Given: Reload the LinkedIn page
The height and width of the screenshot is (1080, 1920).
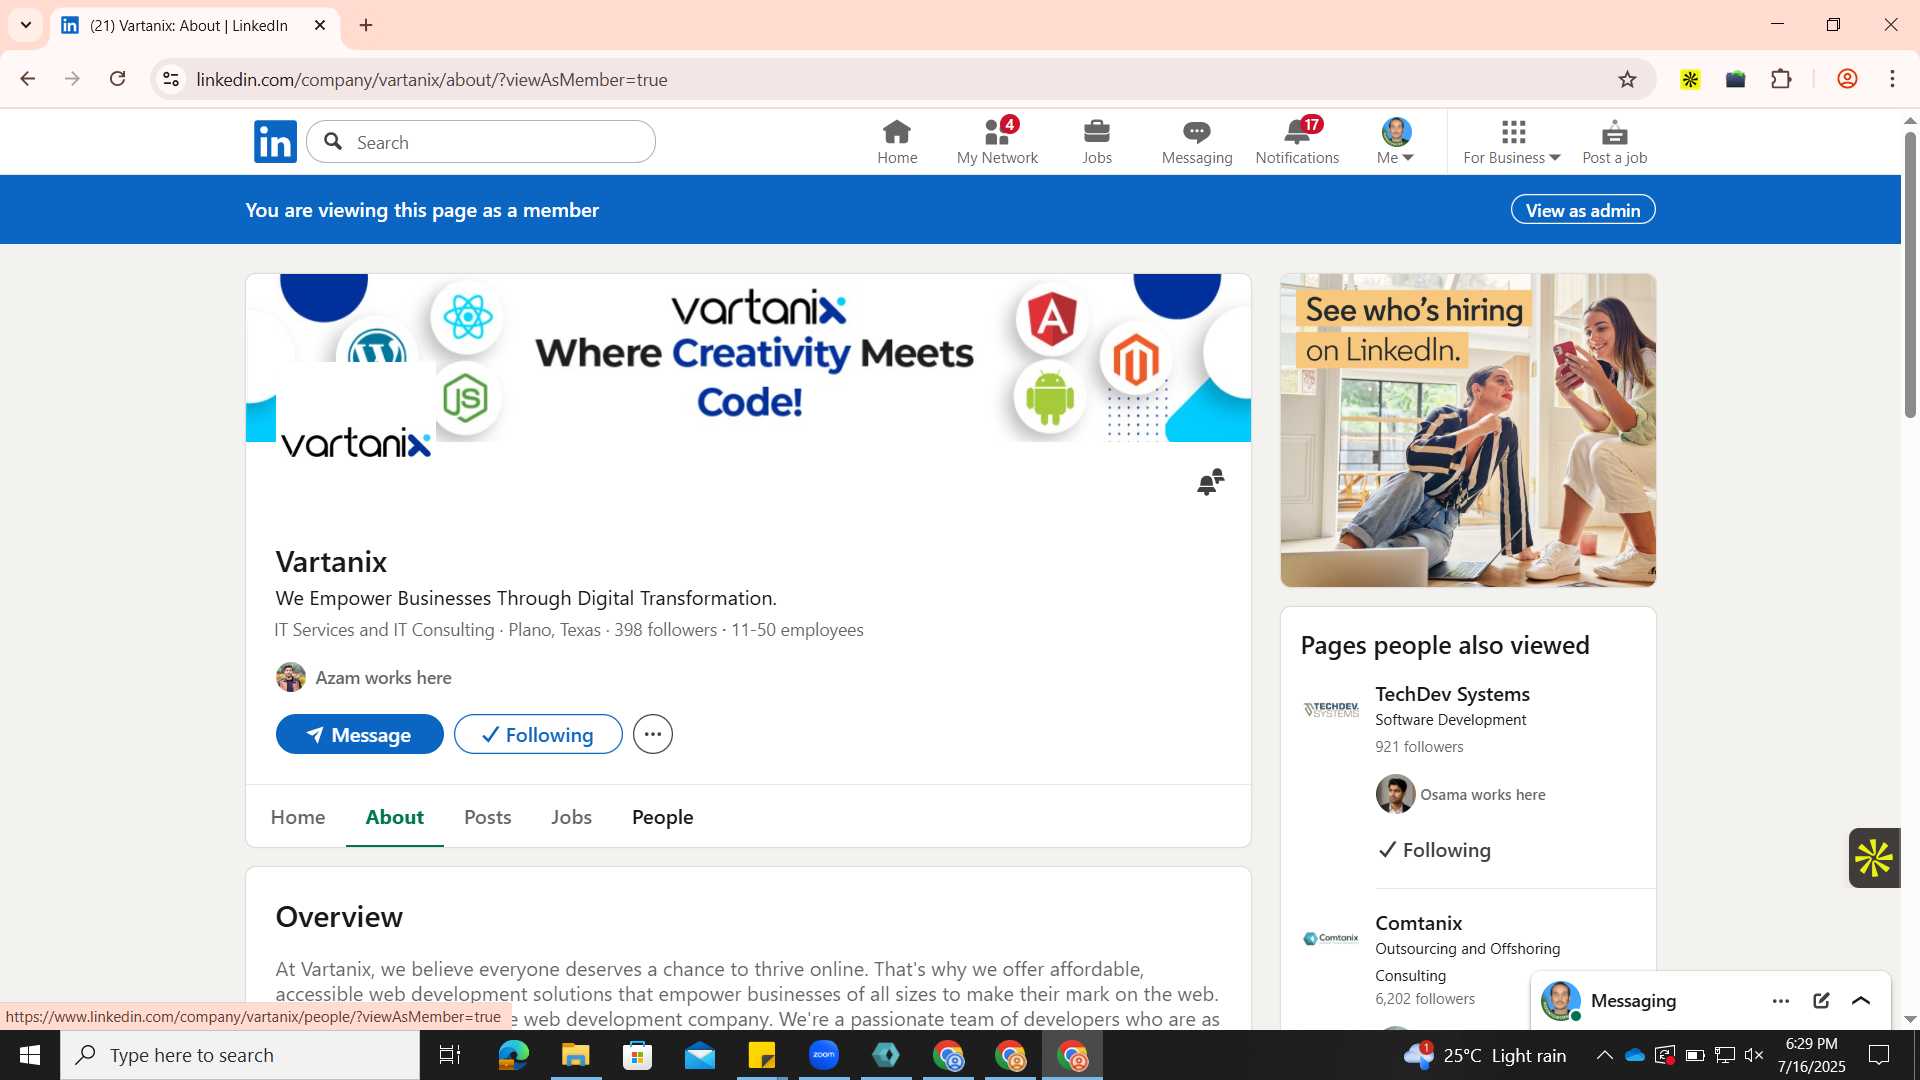Looking at the screenshot, I should (117, 79).
